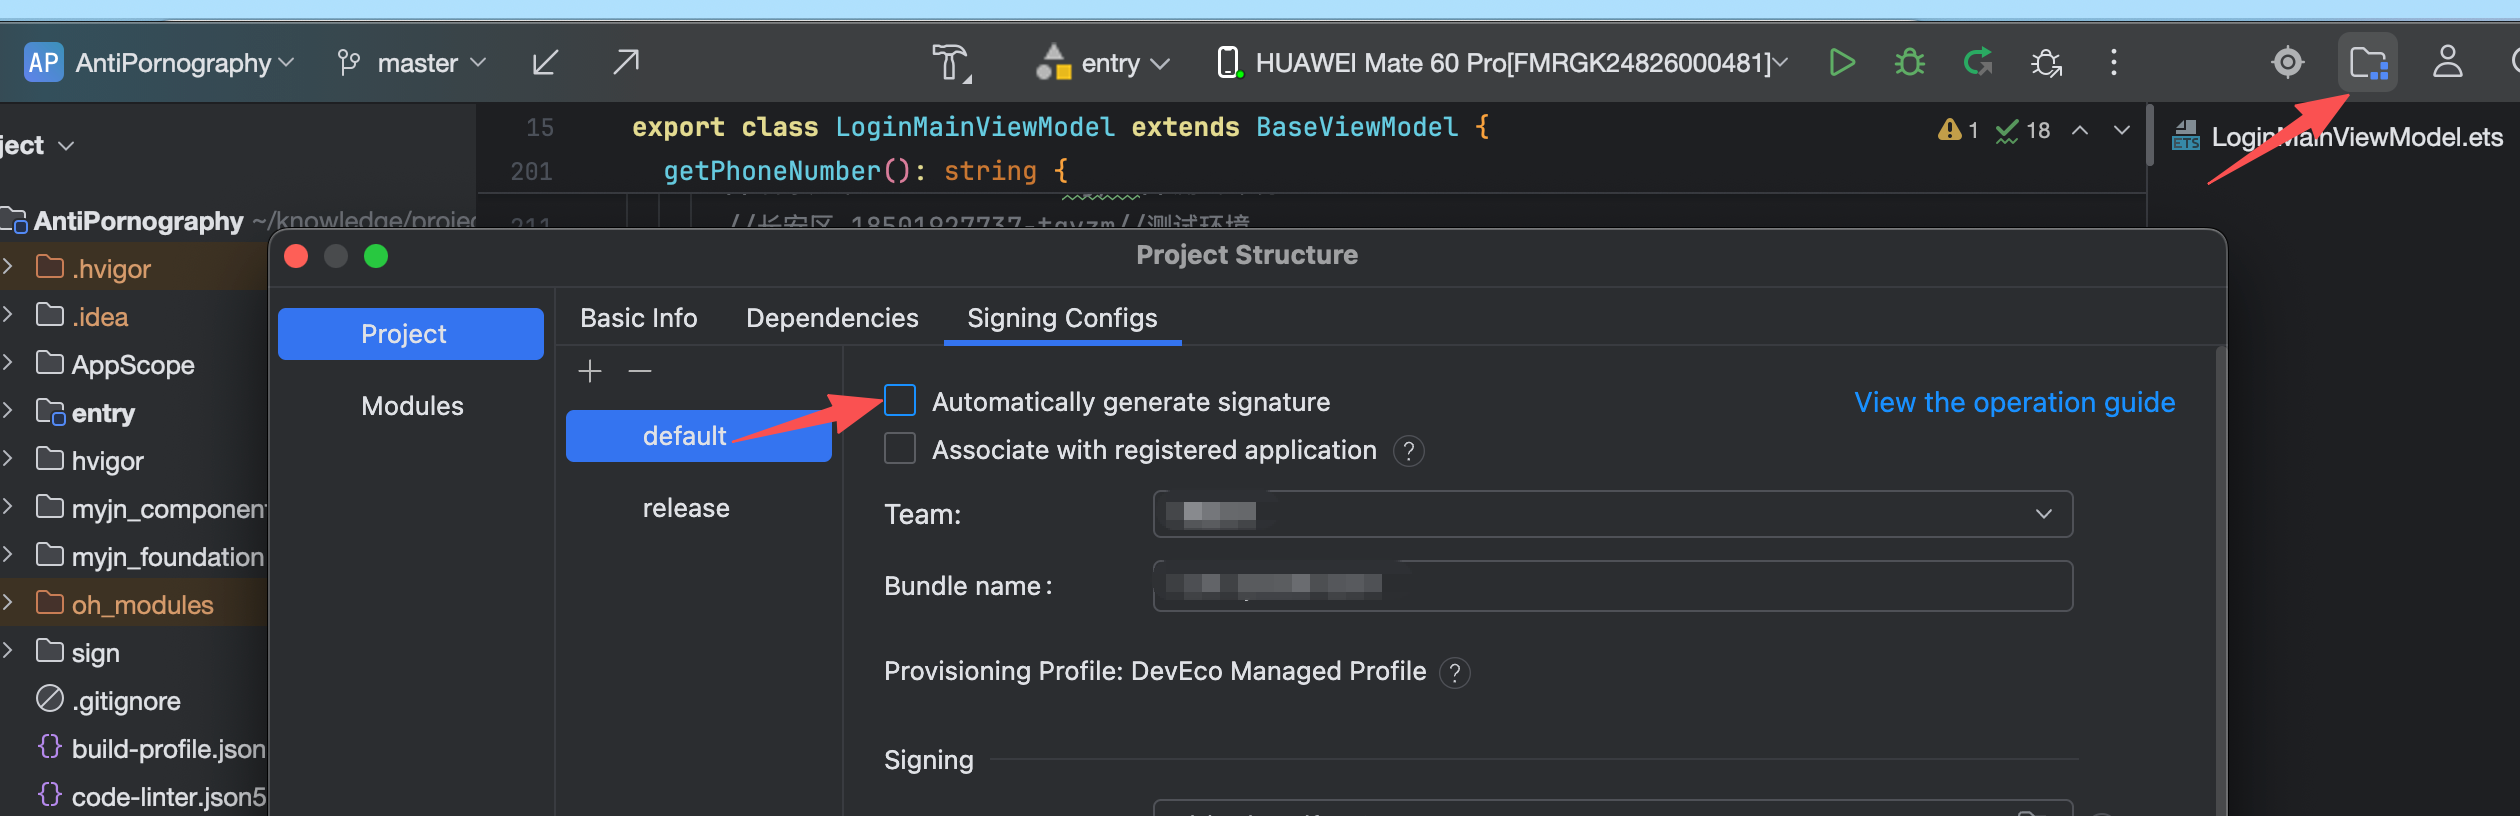Viewport: 2520px width, 816px height.
Task: Expand the entry folder in project tree
Action: point(8,412)
